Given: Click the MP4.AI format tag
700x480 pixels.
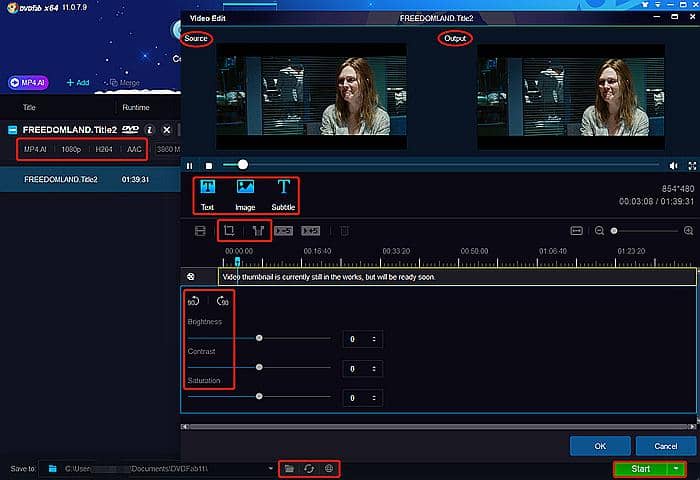Looking at the screenshot, I should tap(35, 150).
